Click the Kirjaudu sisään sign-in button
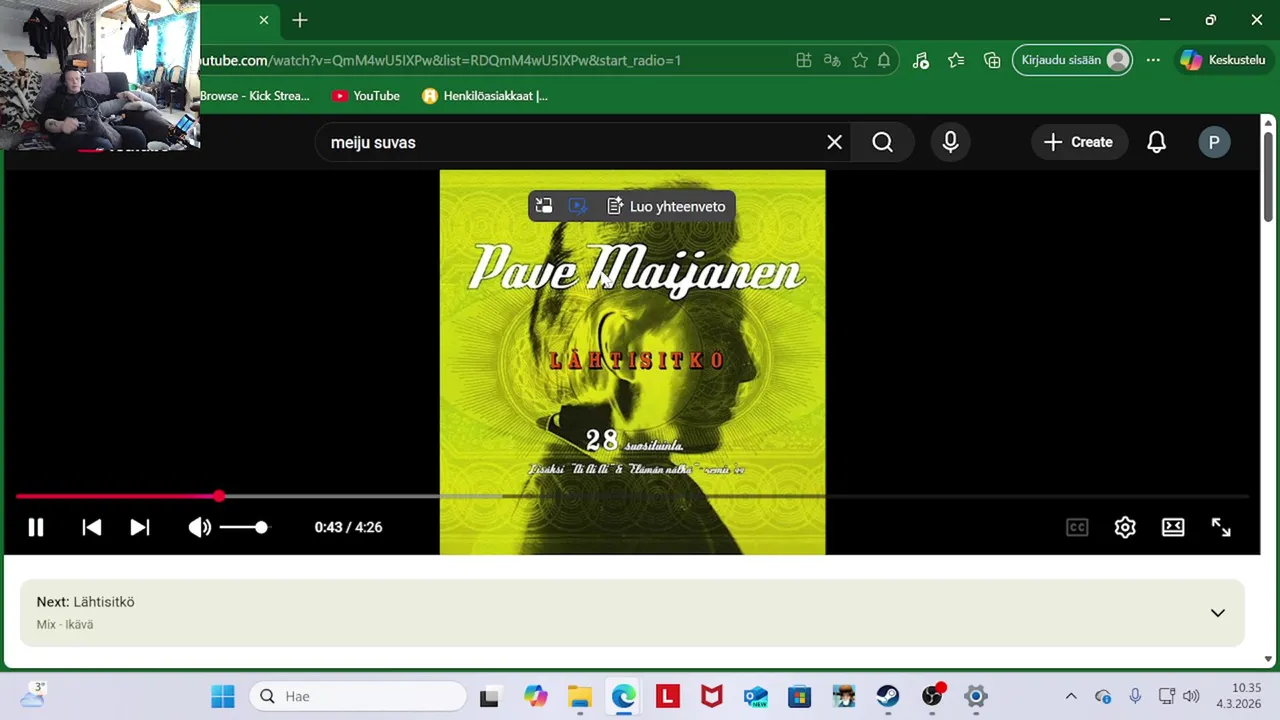The image size is (1280, 720). point(1073,60)
